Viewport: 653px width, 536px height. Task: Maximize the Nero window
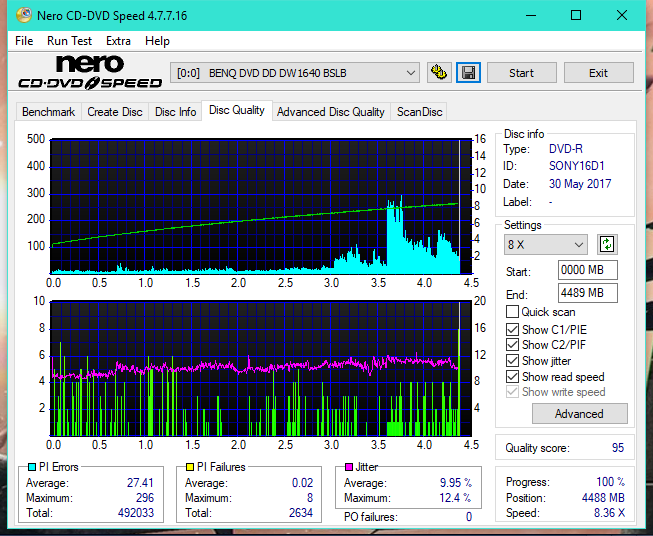pyautogui.click(x=576, y=15)
